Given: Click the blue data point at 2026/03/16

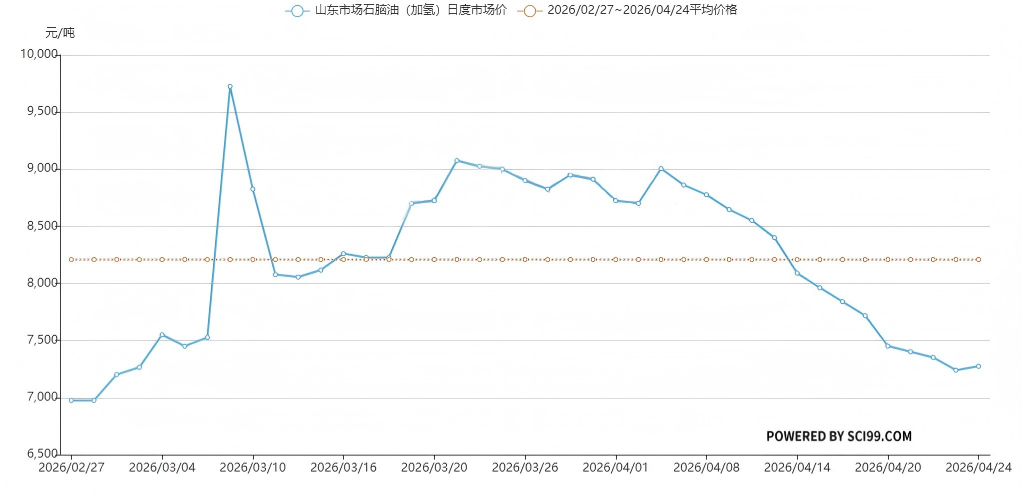Looking at the screenshot, I should pos(343,254).
